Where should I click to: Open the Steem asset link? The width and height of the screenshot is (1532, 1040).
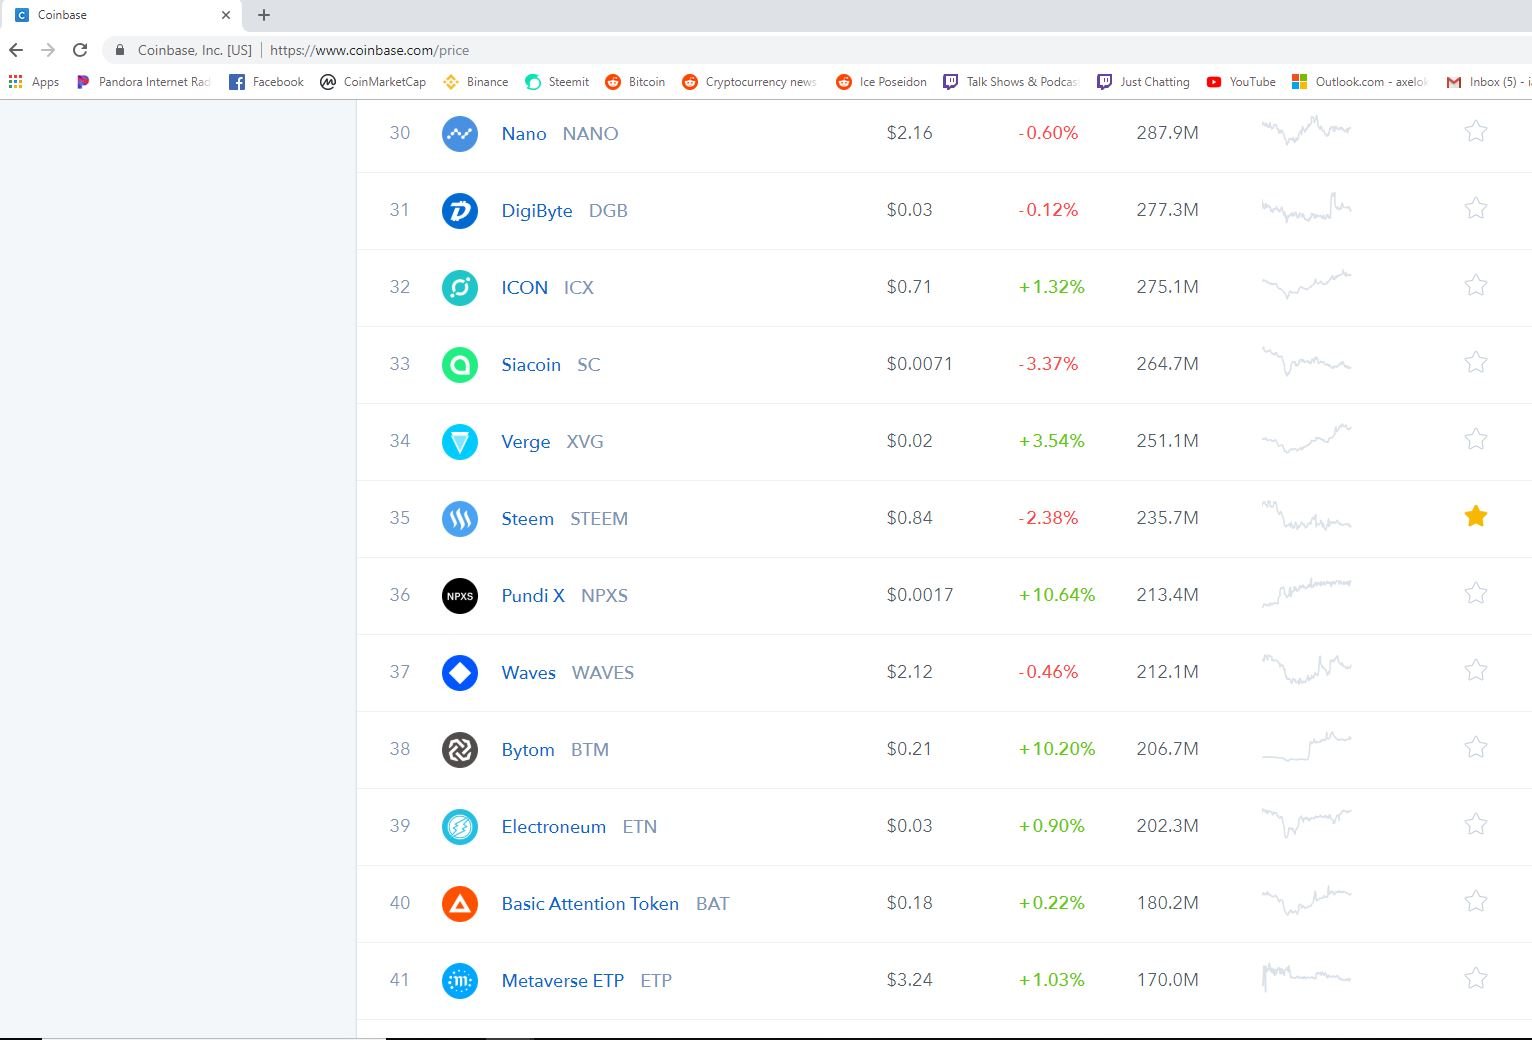coord(528,519)
